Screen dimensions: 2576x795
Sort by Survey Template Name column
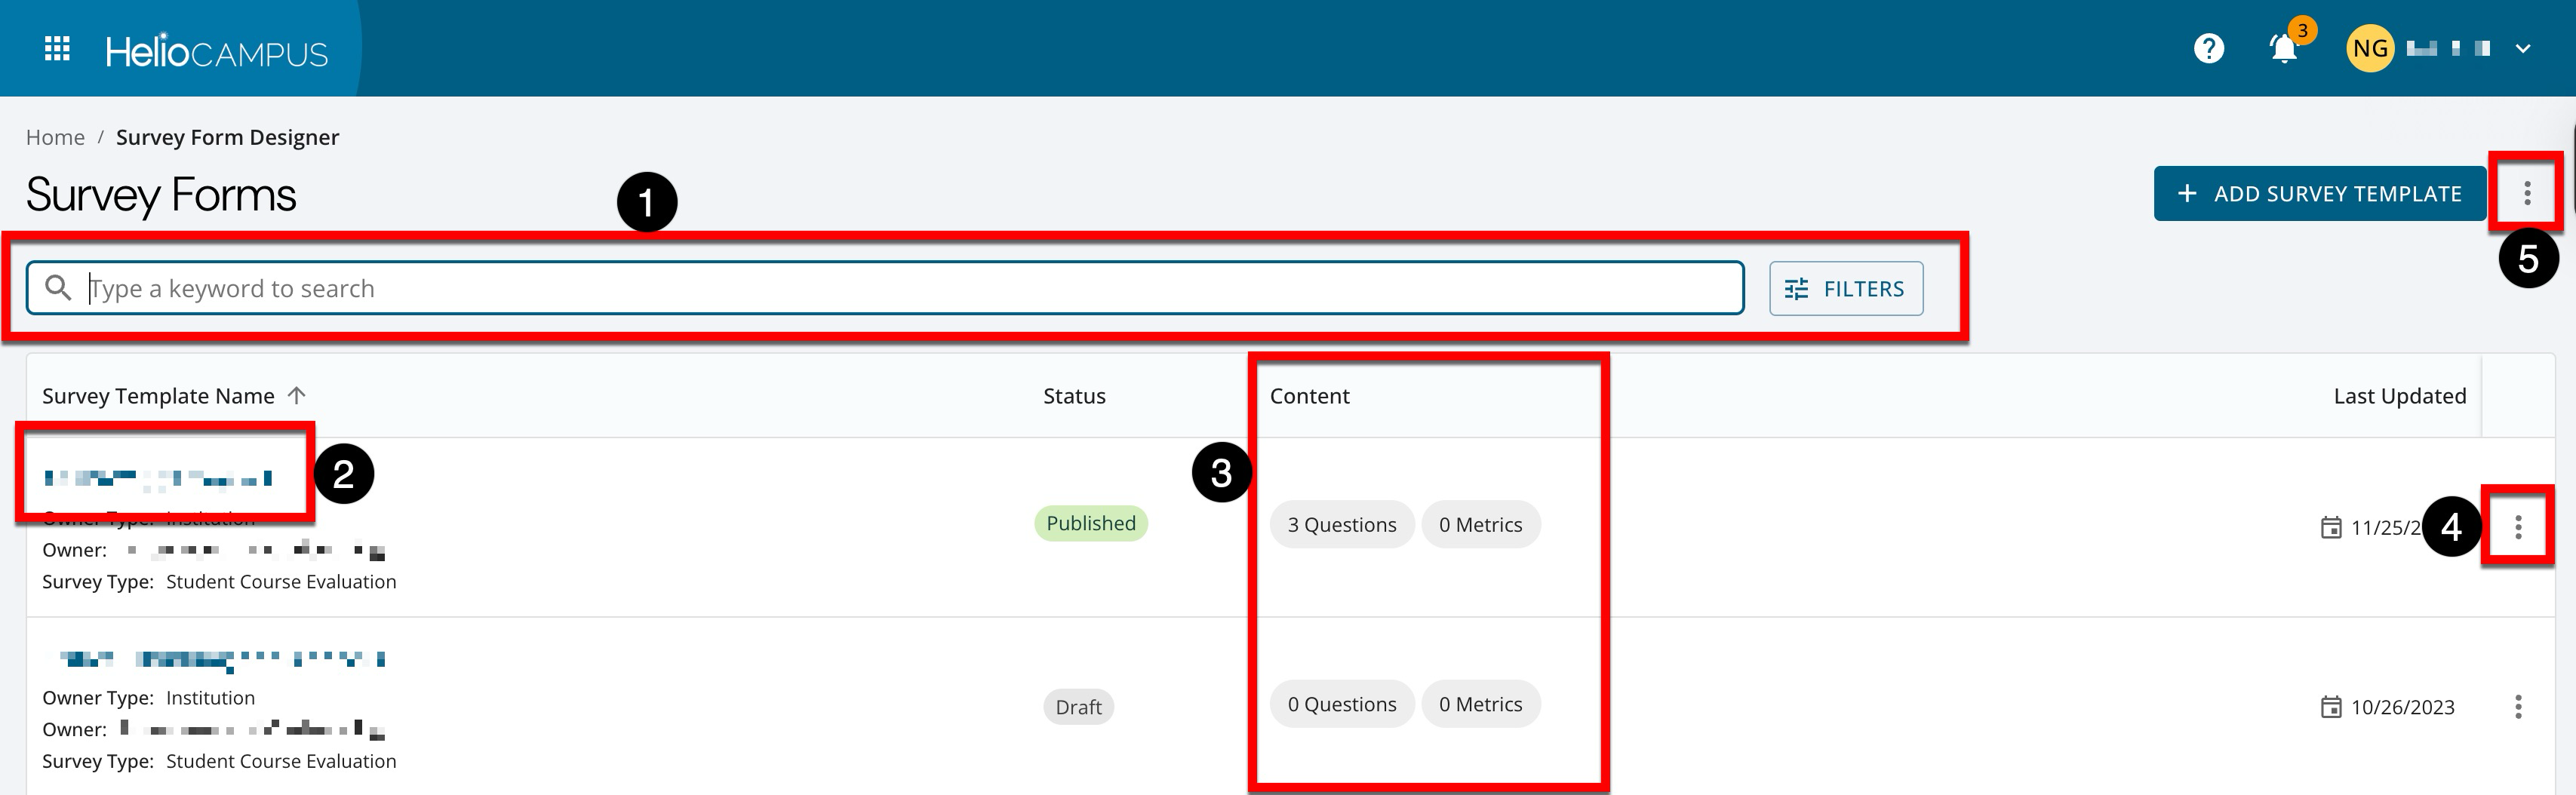click(158, 396)
